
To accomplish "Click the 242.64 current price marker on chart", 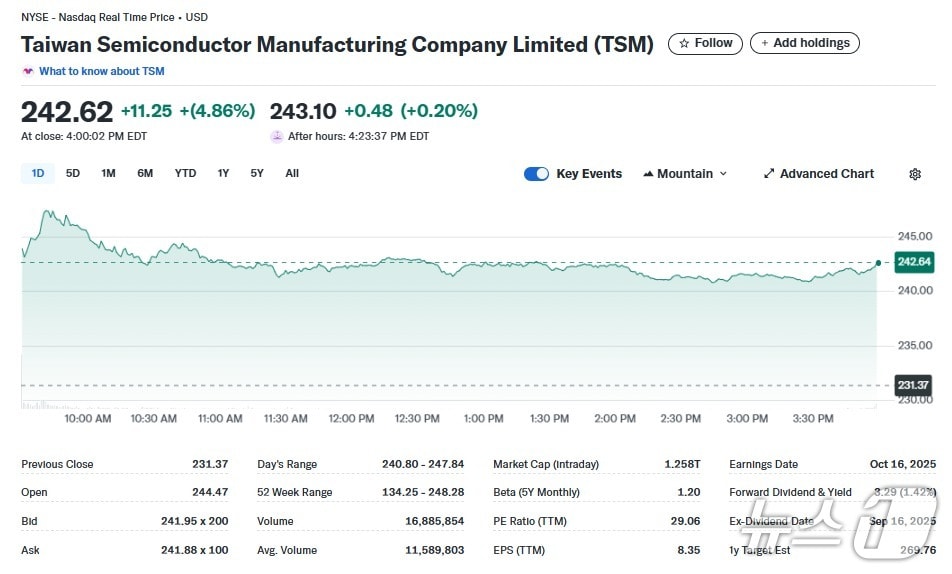I will [x=914, y=262].
